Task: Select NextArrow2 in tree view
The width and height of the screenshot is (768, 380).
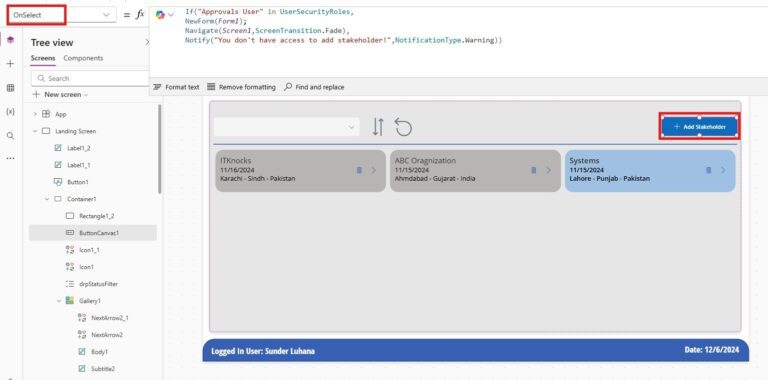Action: pyautogui.click(x=107, y=335)
